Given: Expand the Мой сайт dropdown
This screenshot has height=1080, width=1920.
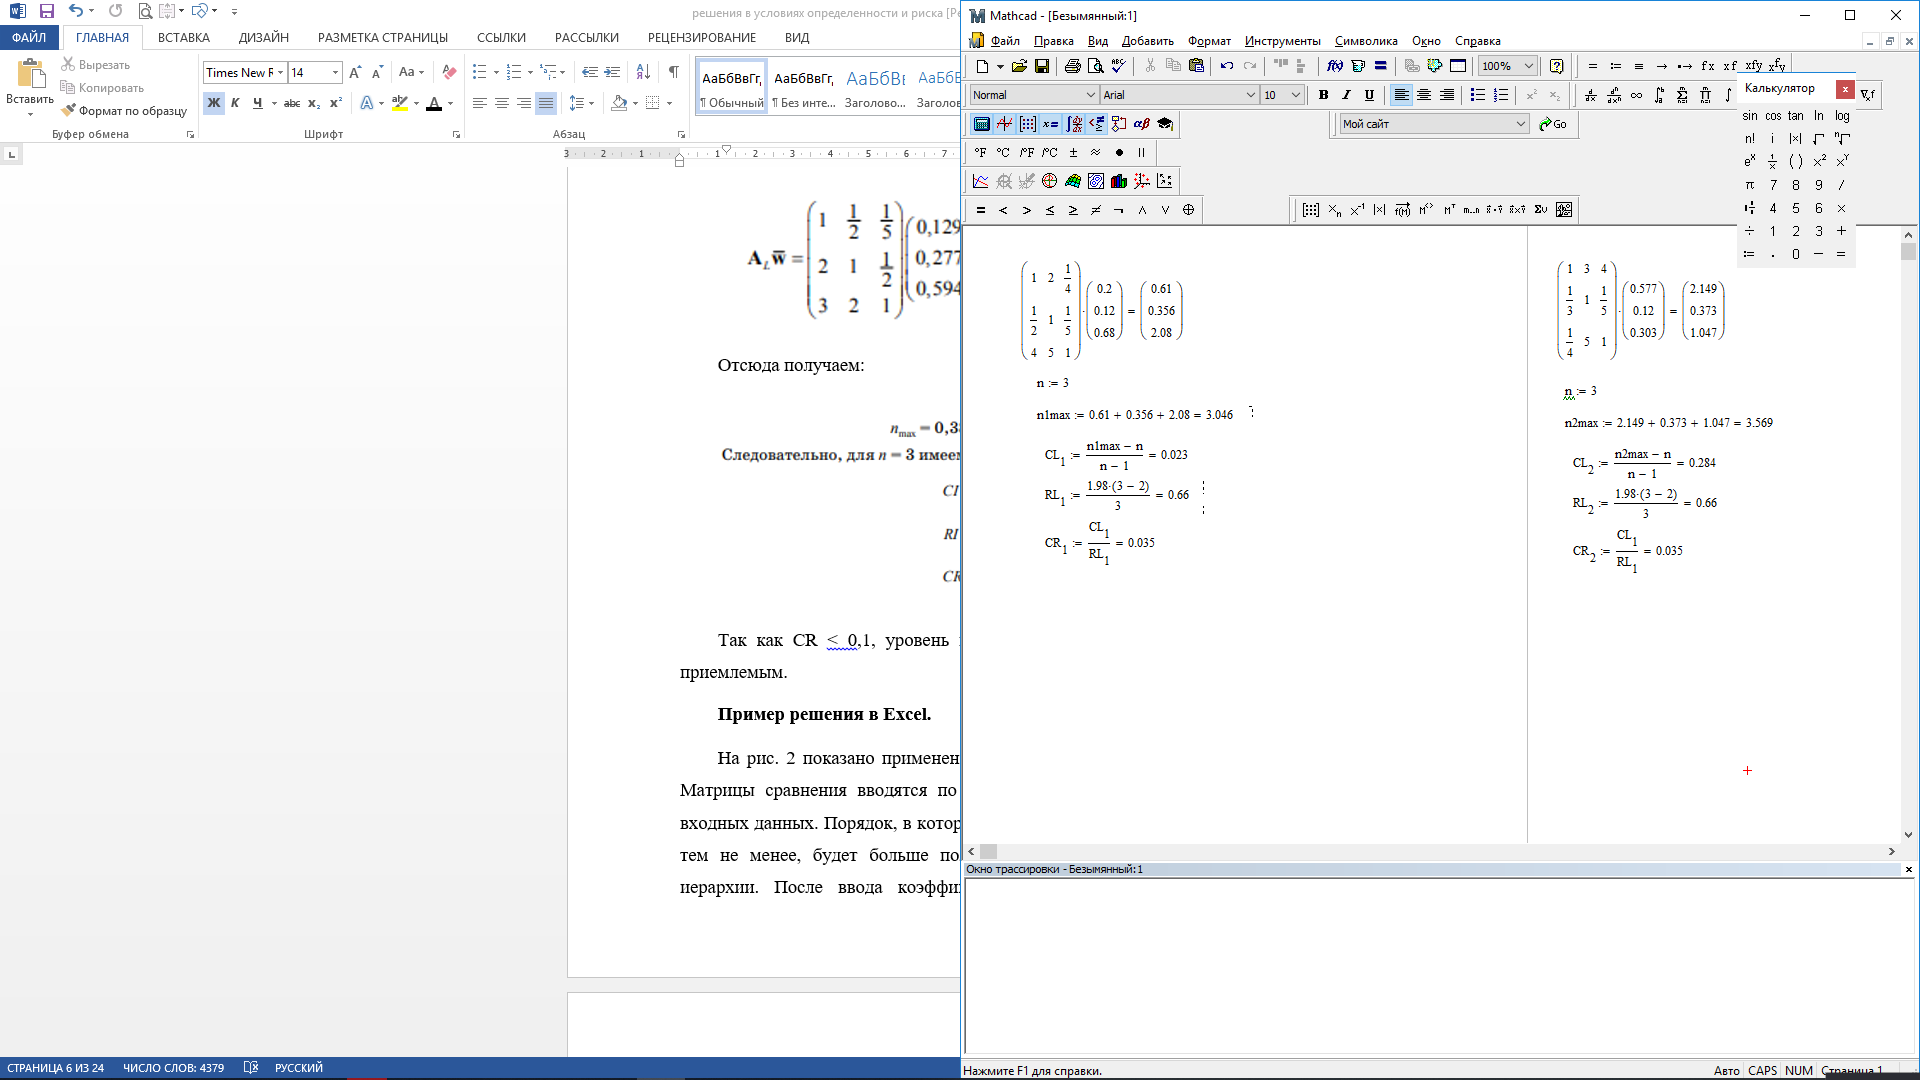Looking at the screenshot, I should 1520,124.
